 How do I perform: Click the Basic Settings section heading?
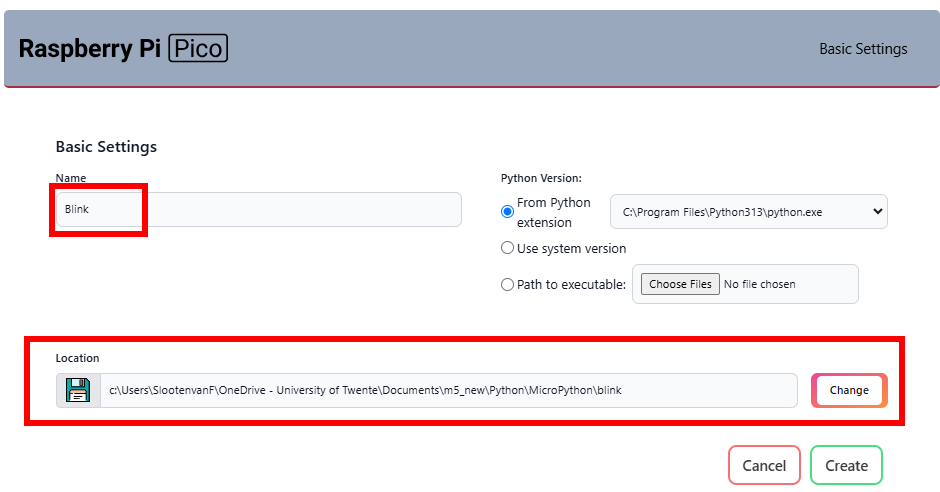[x=106, y=147]
